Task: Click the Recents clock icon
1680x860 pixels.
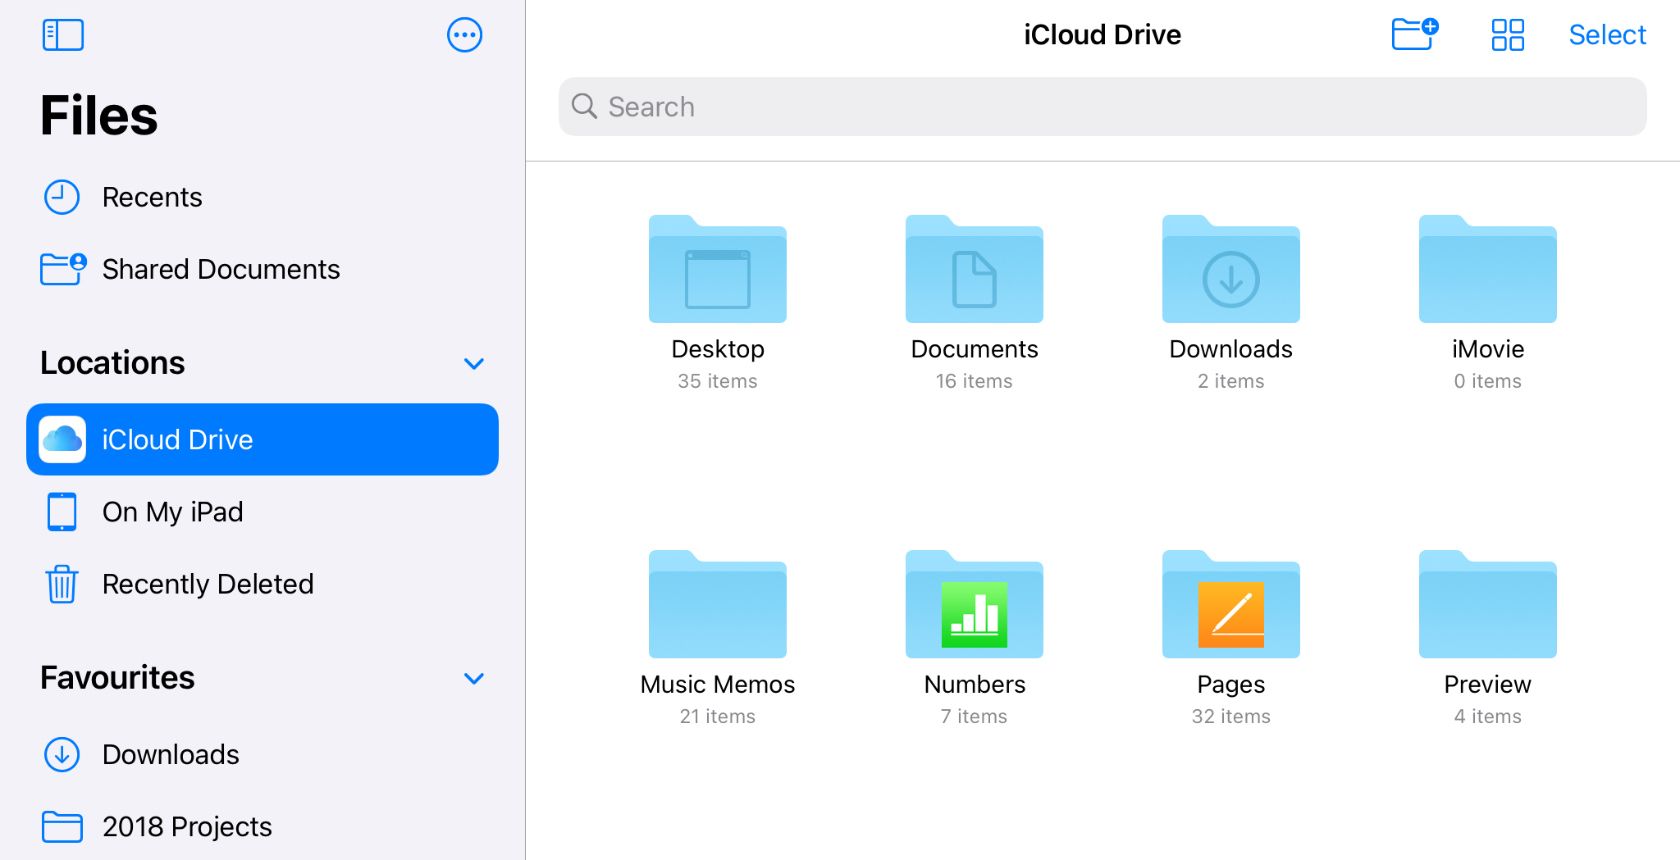Action: (x=62, y=197)
